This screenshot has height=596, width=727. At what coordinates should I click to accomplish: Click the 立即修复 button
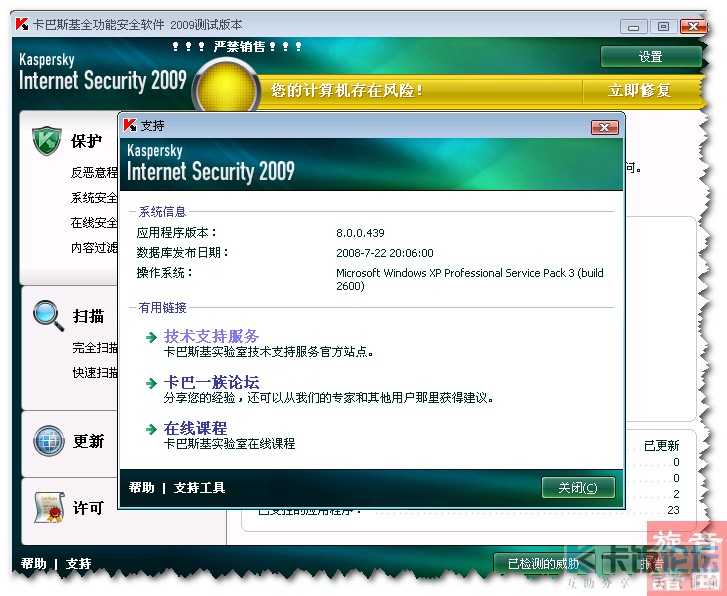pos(640,90)
